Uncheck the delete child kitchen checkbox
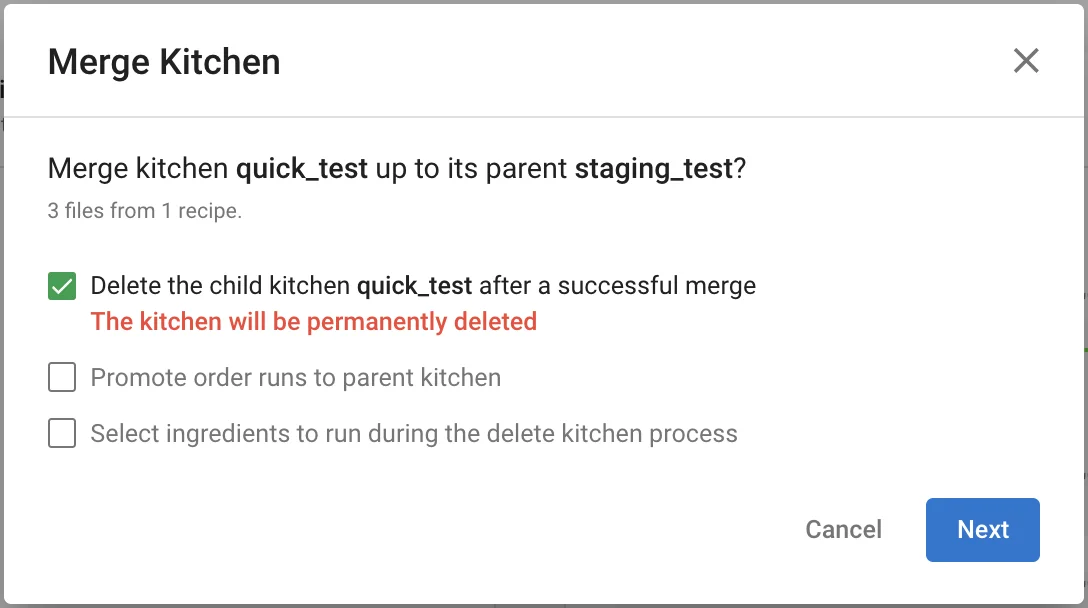This screenshot has width=1088, height=608. click(62, 287)
